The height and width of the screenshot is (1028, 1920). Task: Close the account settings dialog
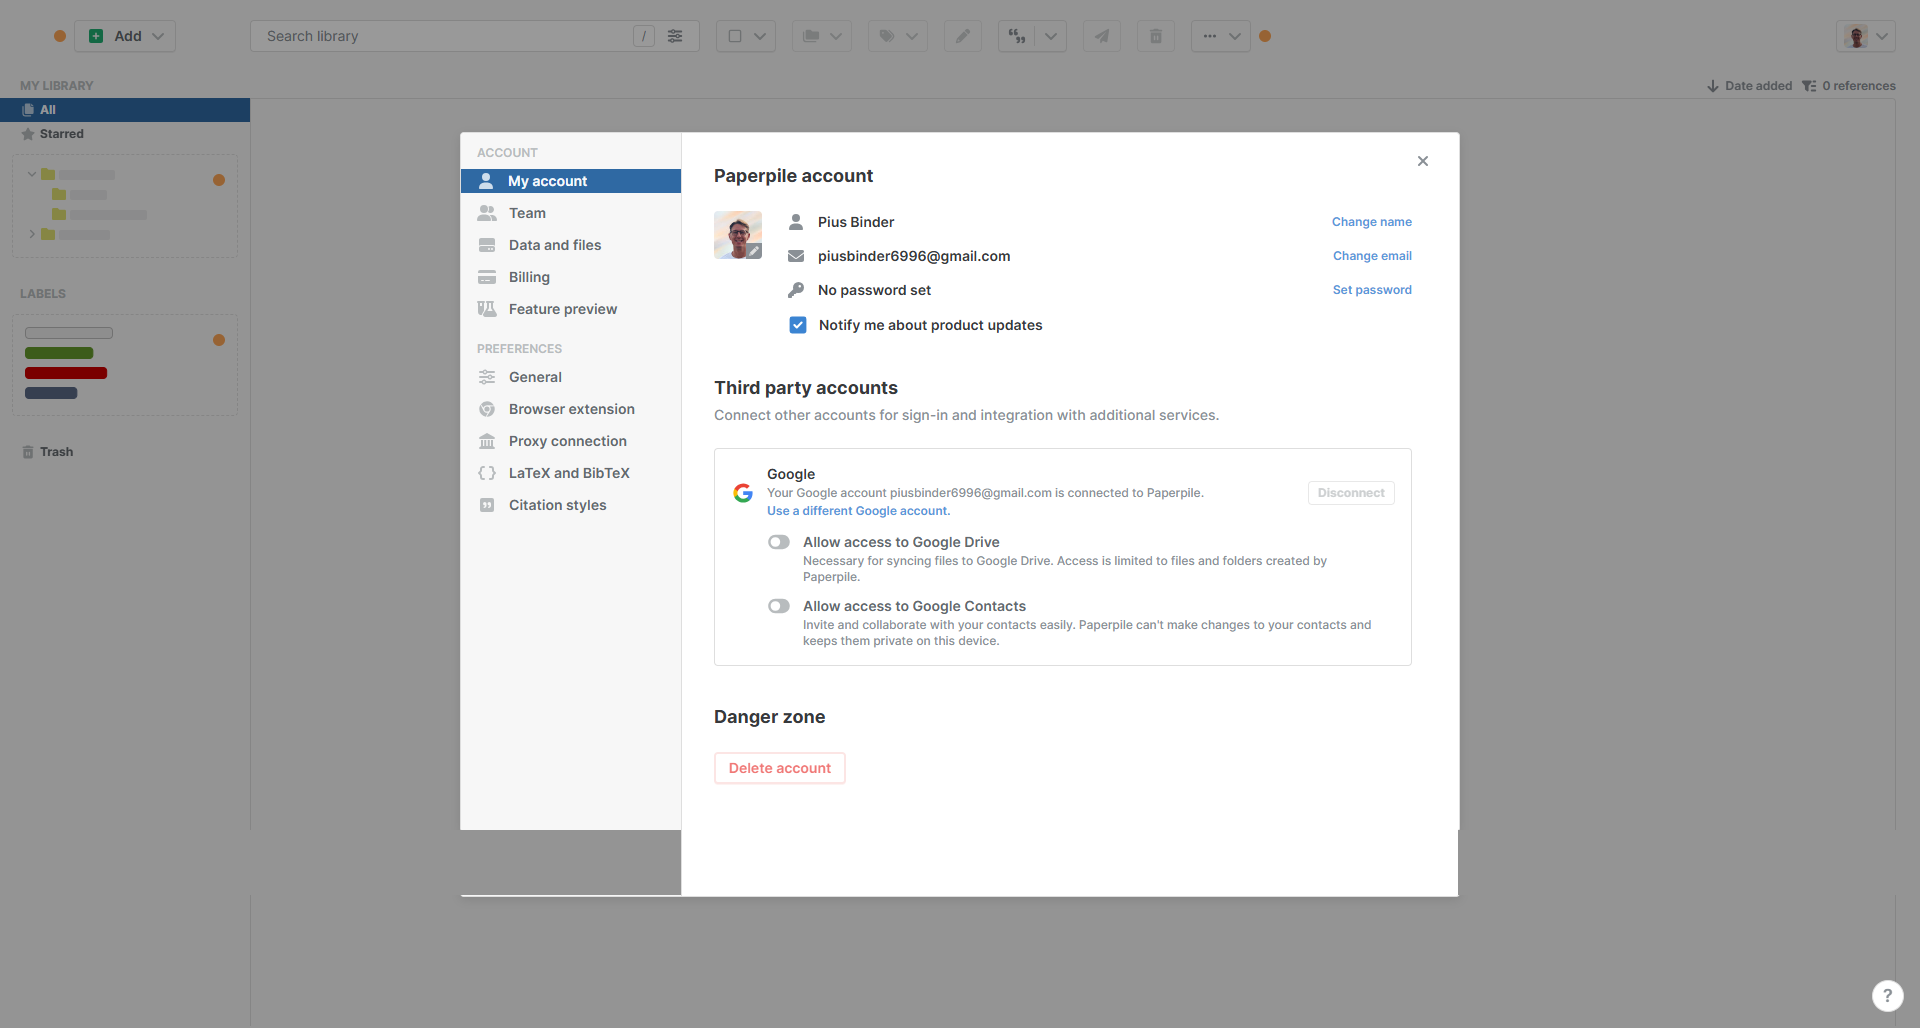[x=1422, y=161]
